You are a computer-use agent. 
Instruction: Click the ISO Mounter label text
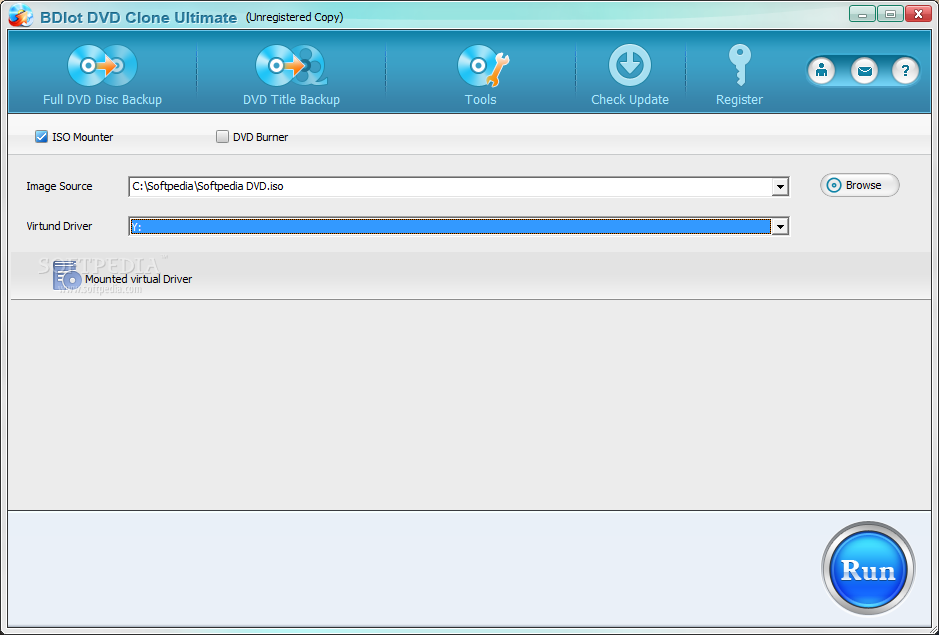[x=83, y=137]
